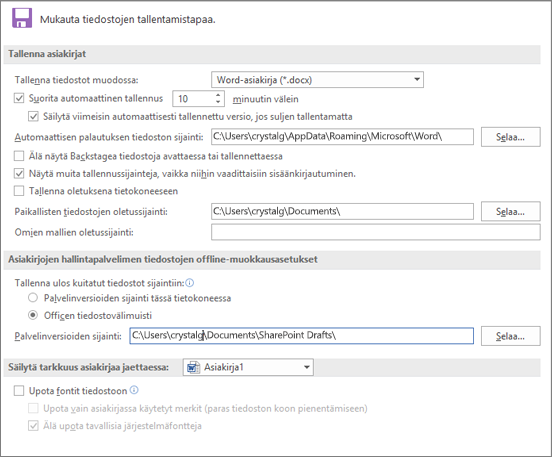552x457 pixels.
Task: Enable Älä näytä Backstagea tiedostoja avattaessa
Action: coord(19,156)
